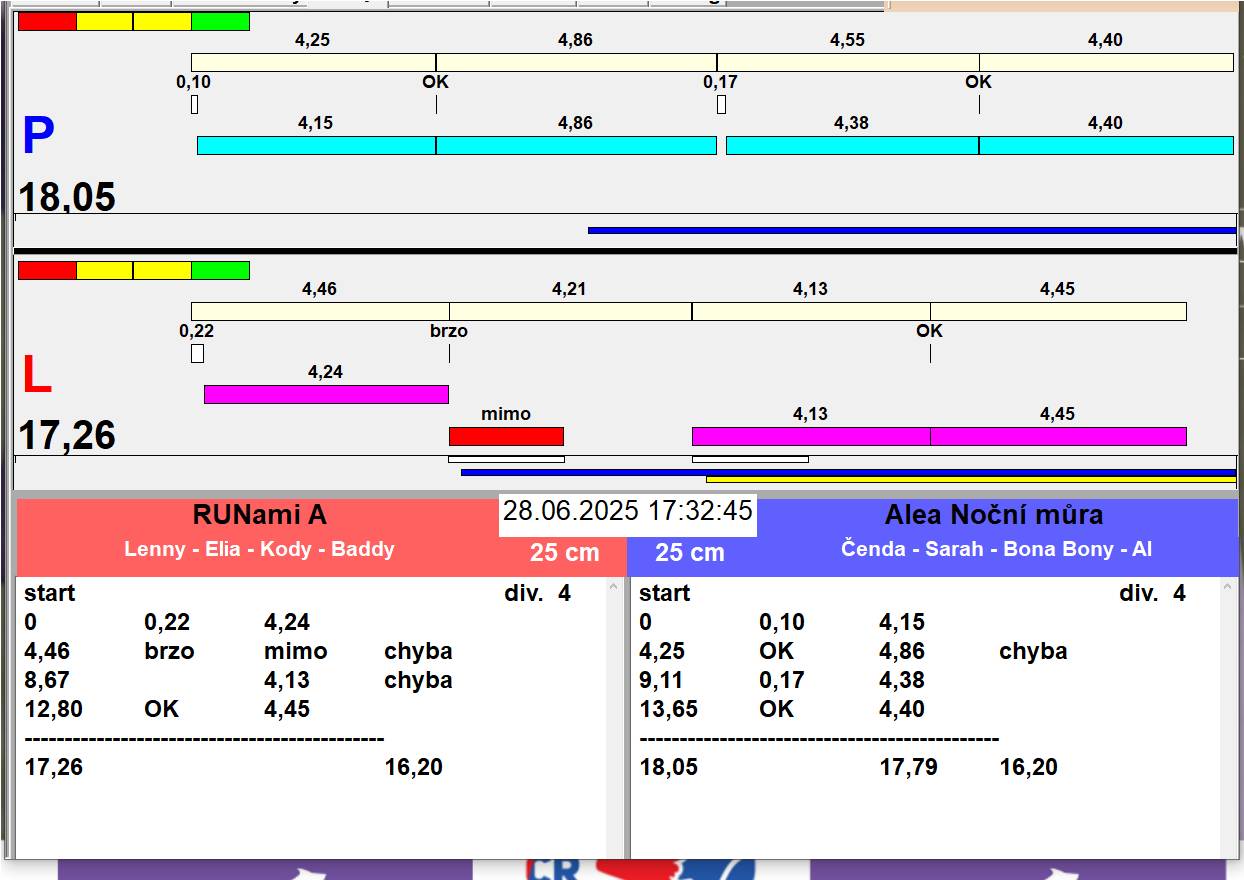Click the red start light in lane P
The width and height of the screenshot is (1244, 880).
tap(47, 21)
